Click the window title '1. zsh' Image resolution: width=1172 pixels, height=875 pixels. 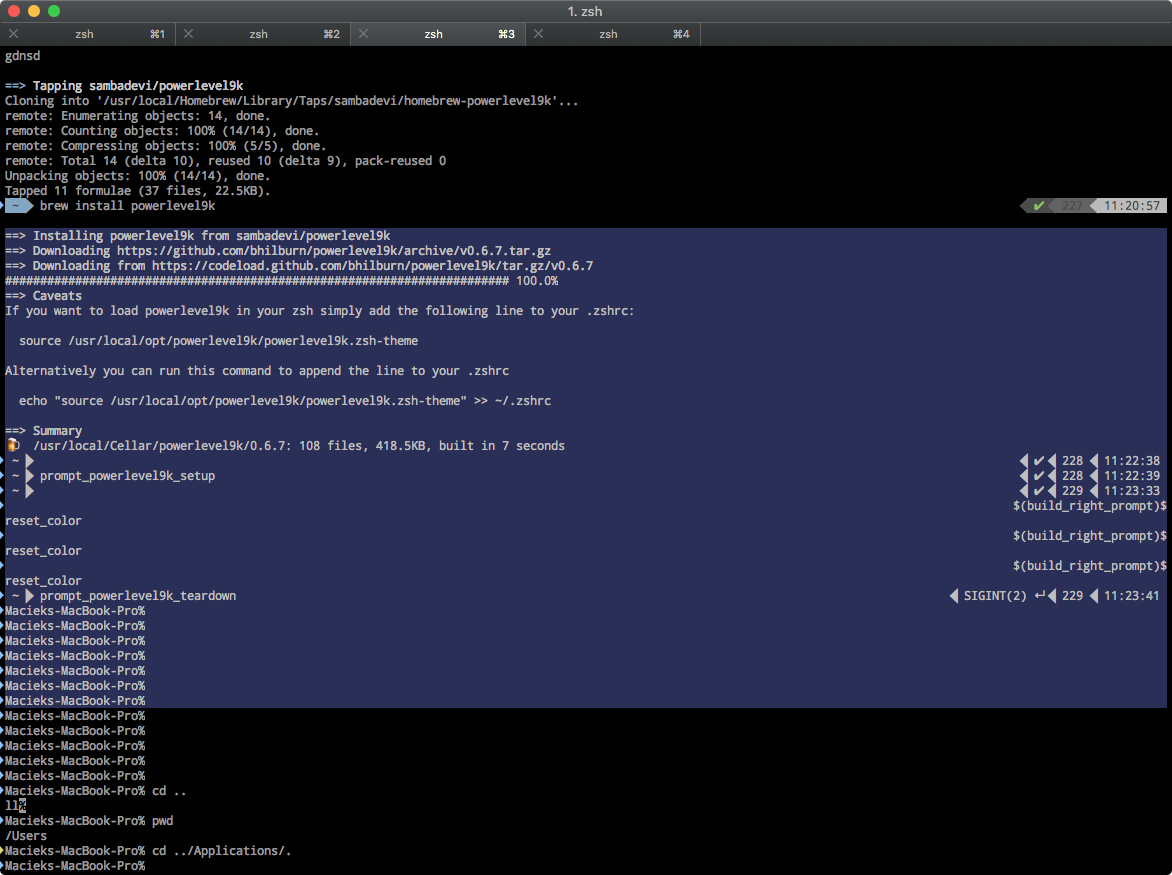[585, 11]
